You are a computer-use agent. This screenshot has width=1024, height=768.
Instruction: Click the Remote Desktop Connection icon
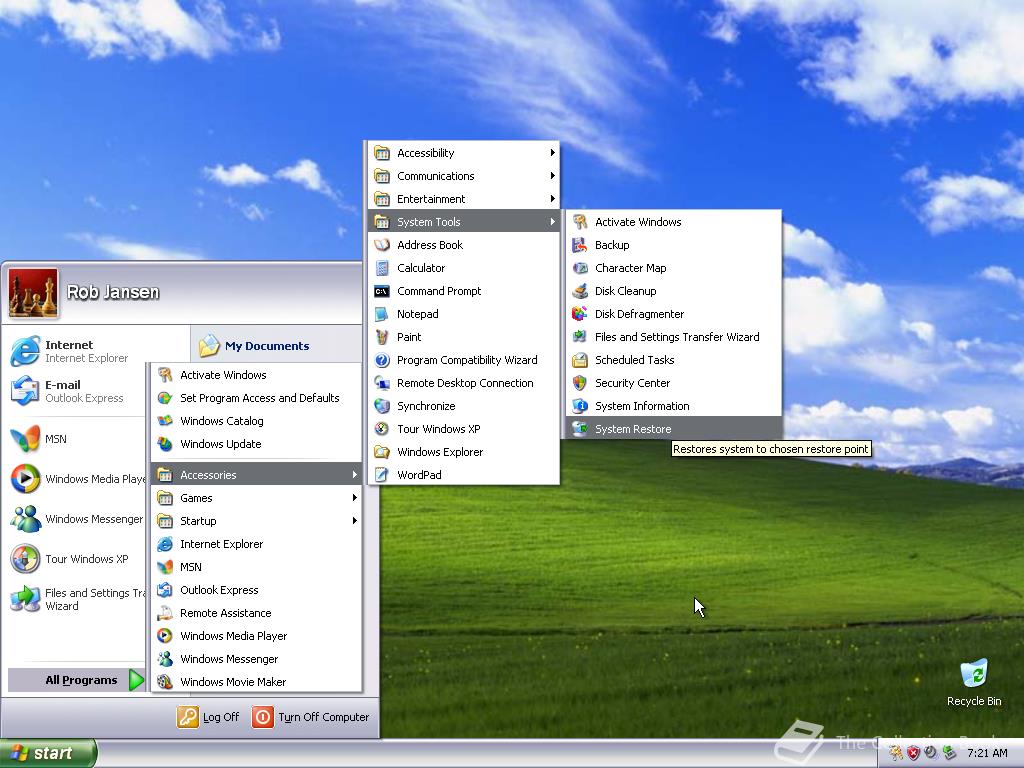tap(382, 383)
